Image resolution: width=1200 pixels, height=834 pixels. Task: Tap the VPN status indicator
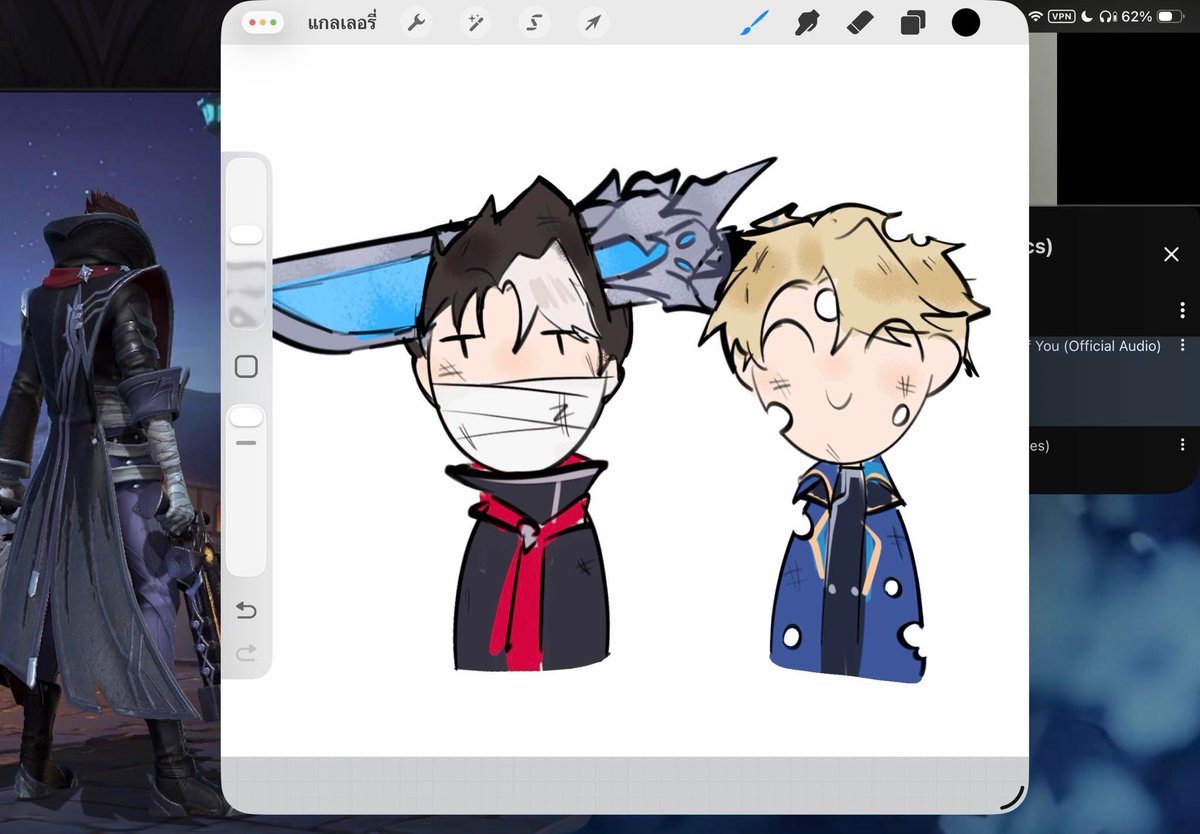[1062, 16]
